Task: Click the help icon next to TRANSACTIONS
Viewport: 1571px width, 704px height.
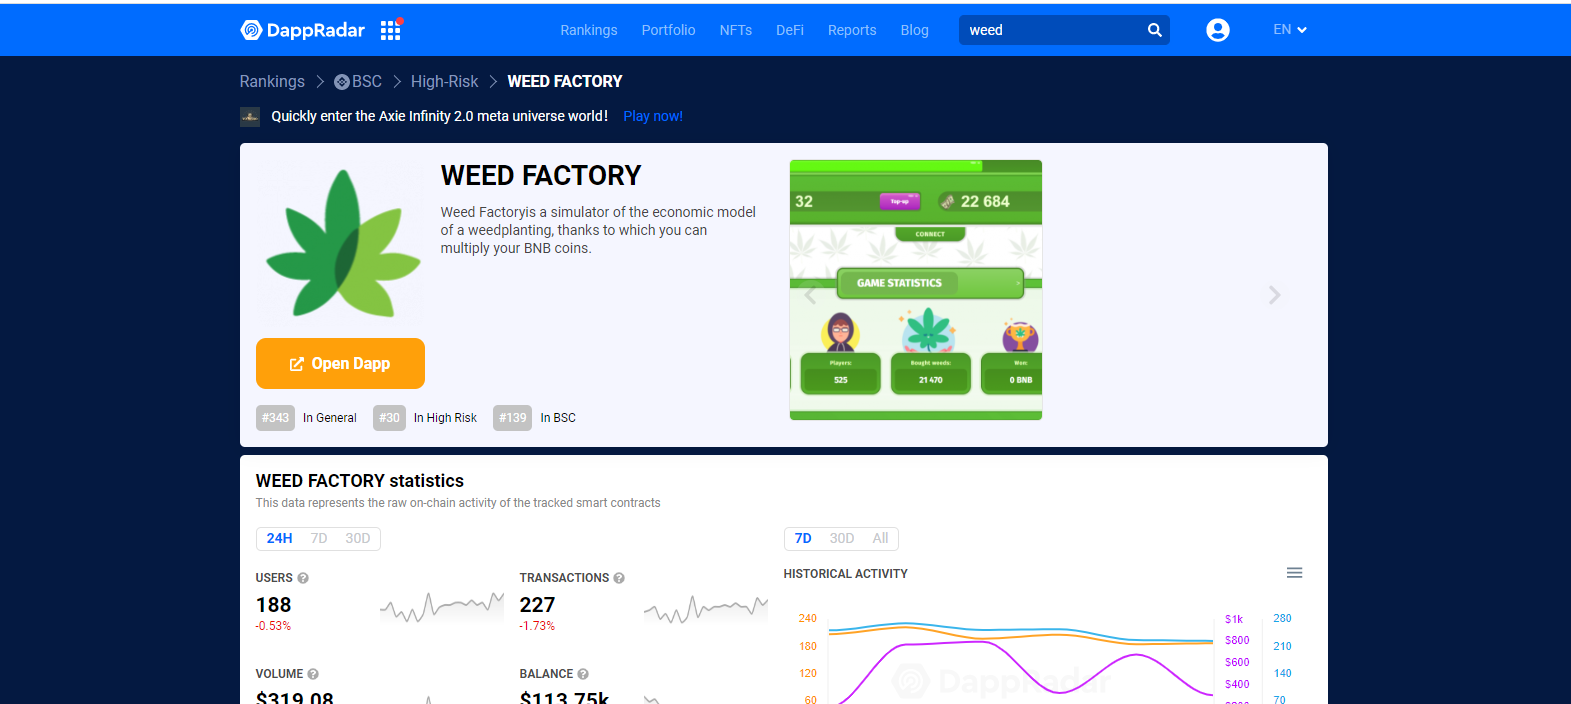Action: (619, 578)
